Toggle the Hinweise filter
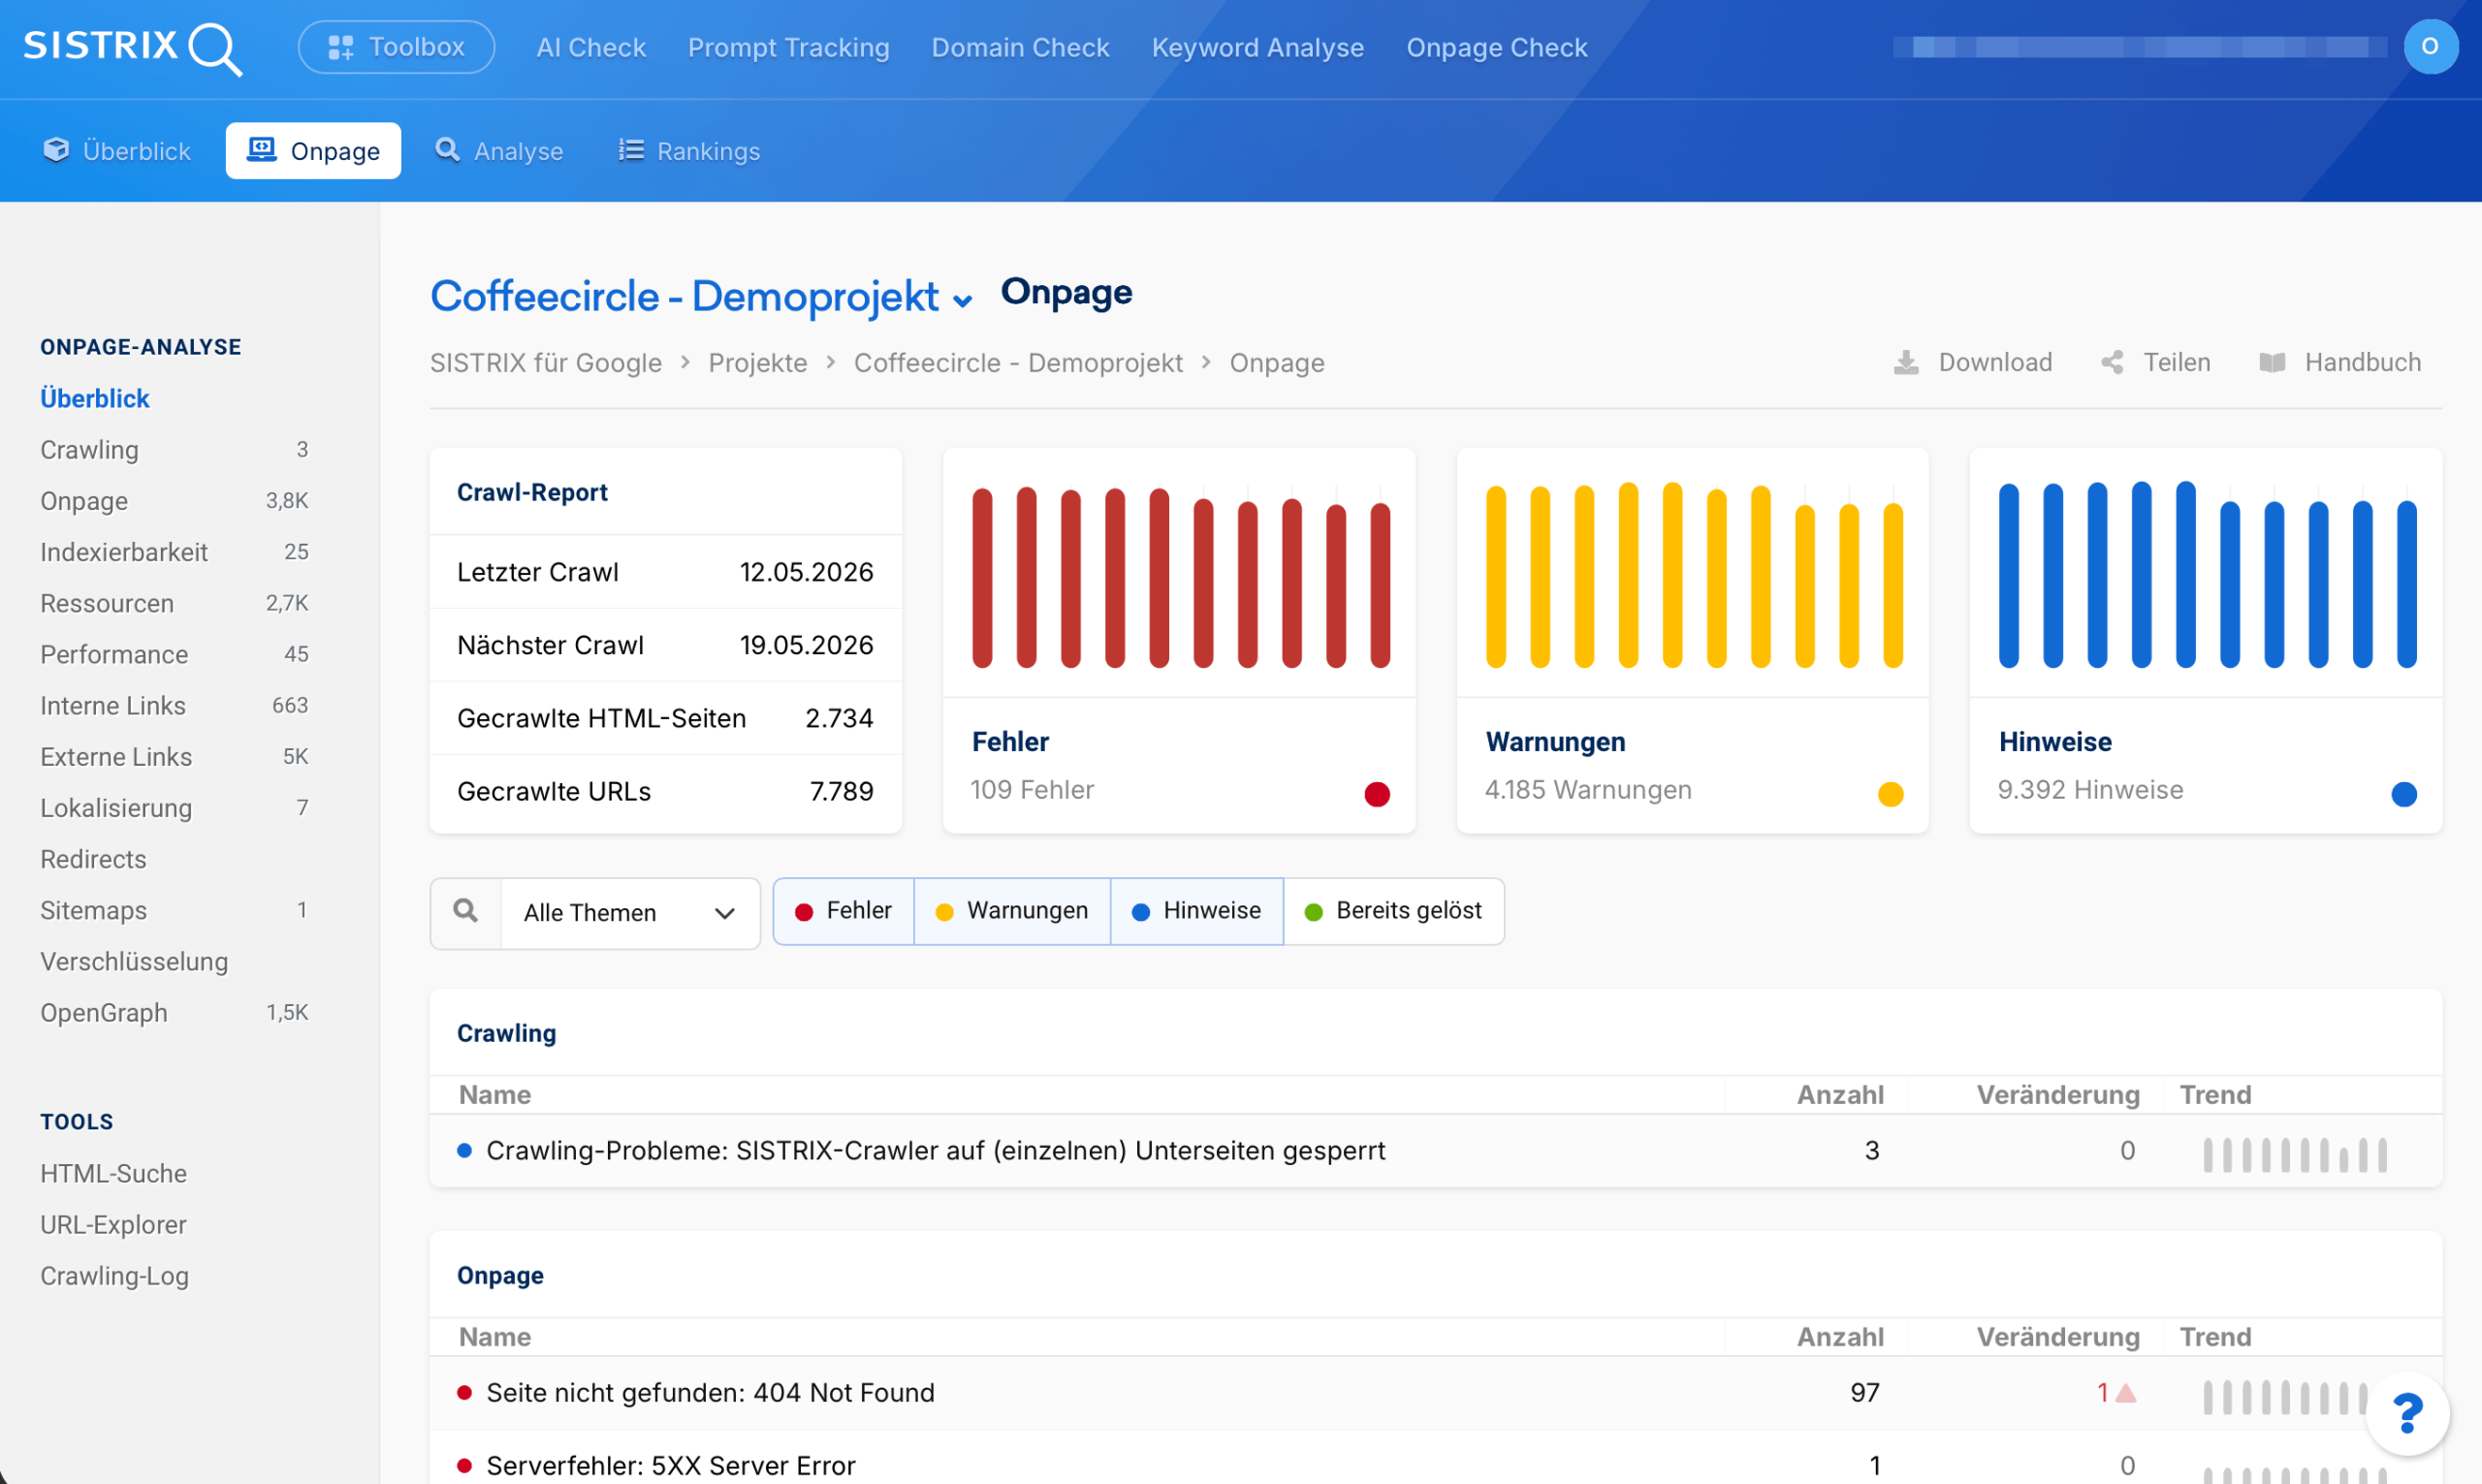This screenshot has height=1484, width=2482. (x=1197, y=911)
